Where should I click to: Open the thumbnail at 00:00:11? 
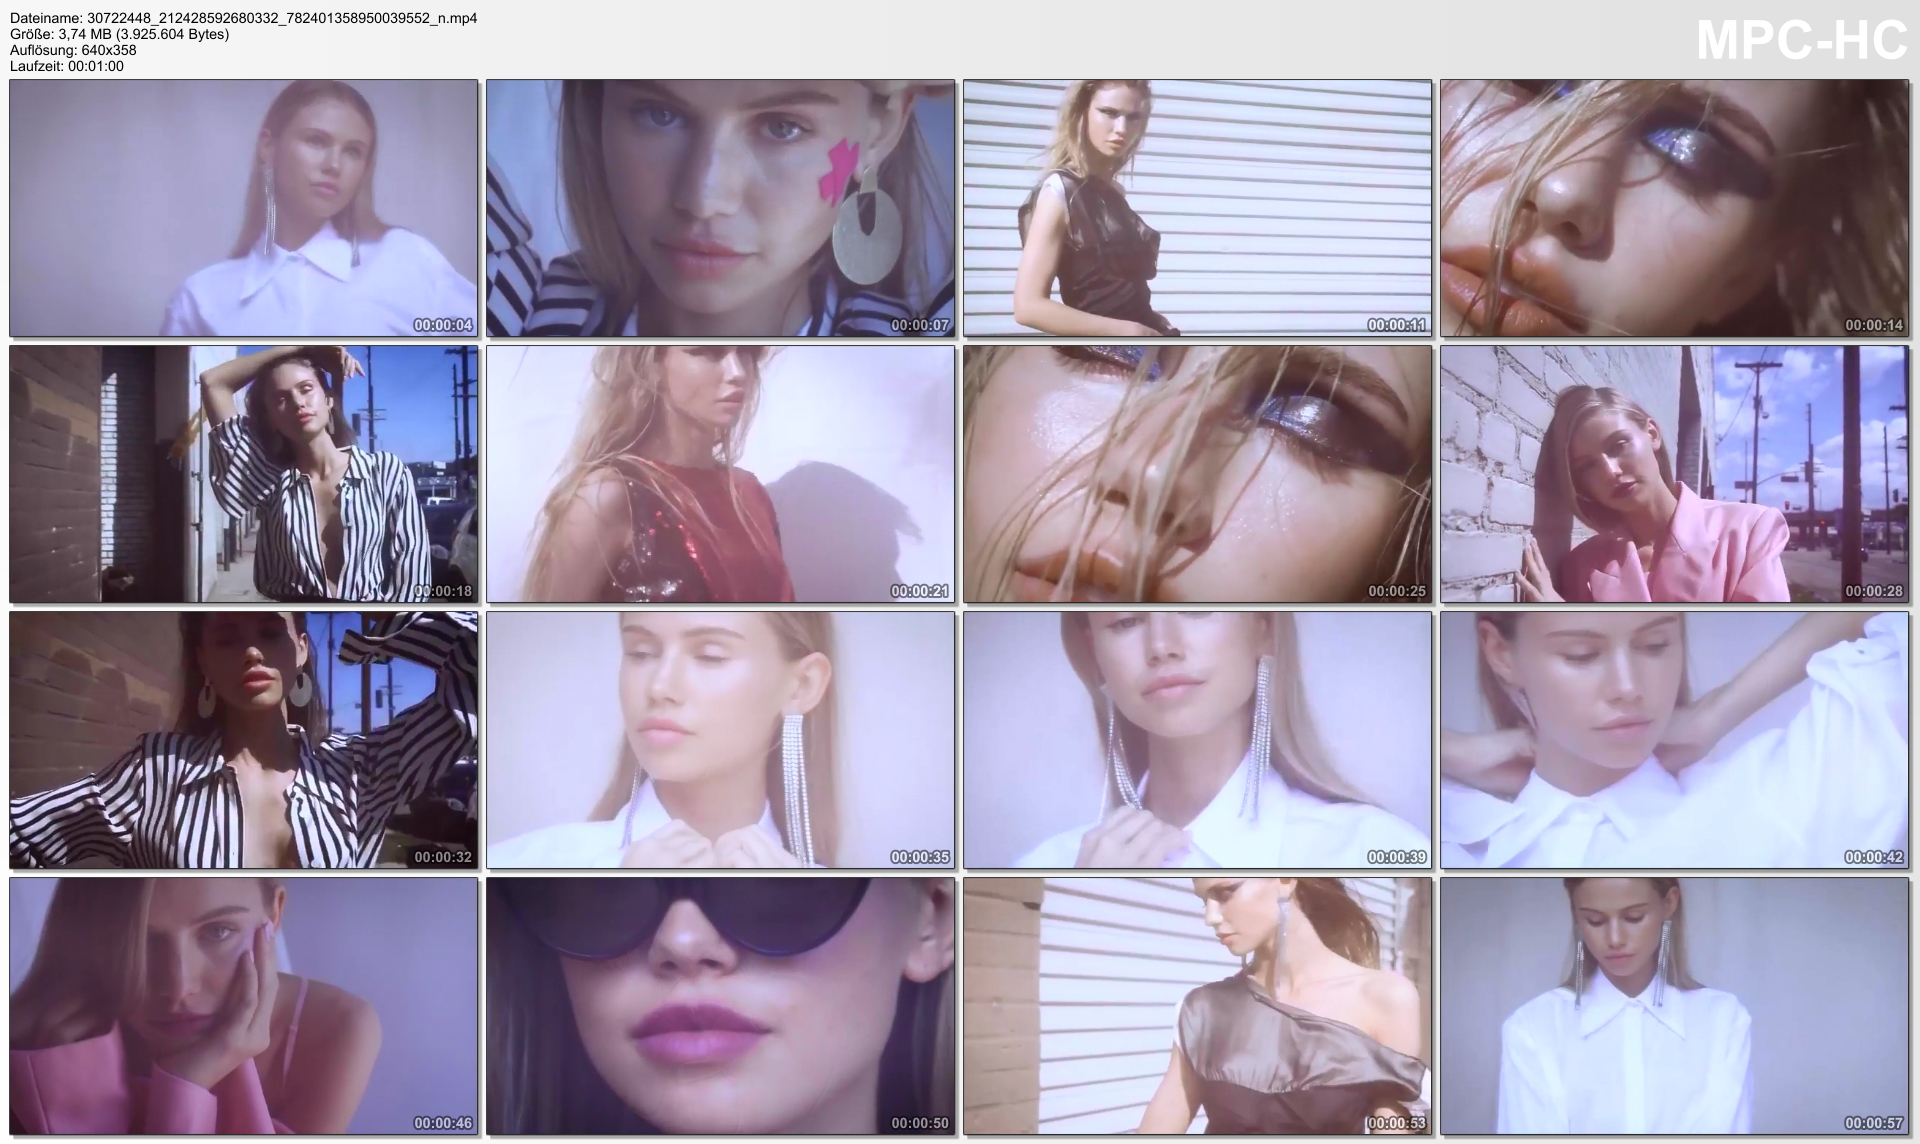pos(1197,208)
